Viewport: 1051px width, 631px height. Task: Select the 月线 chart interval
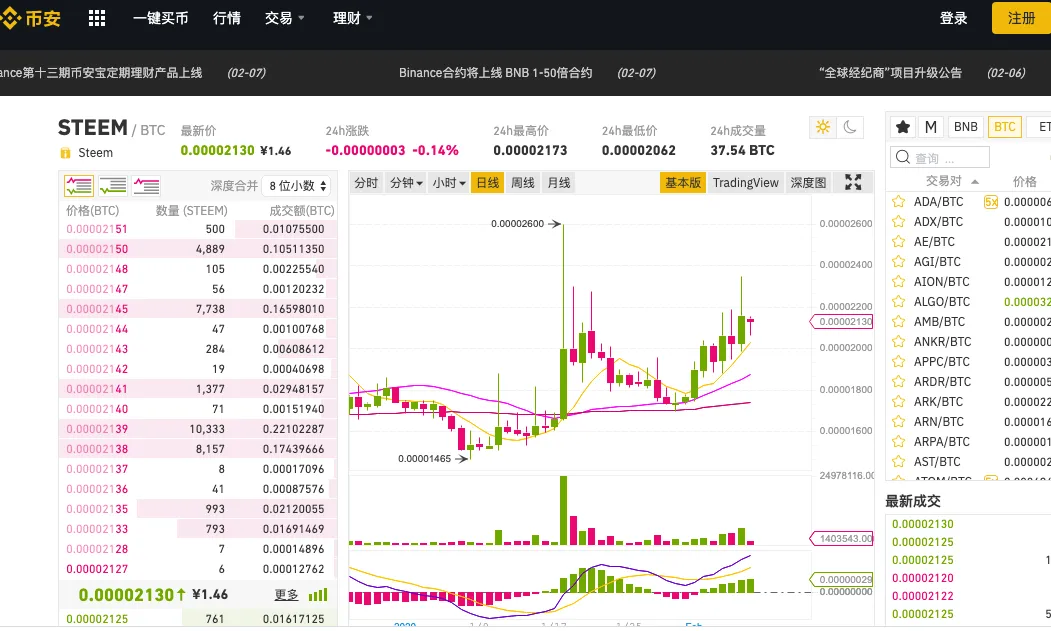click(559, 182)
